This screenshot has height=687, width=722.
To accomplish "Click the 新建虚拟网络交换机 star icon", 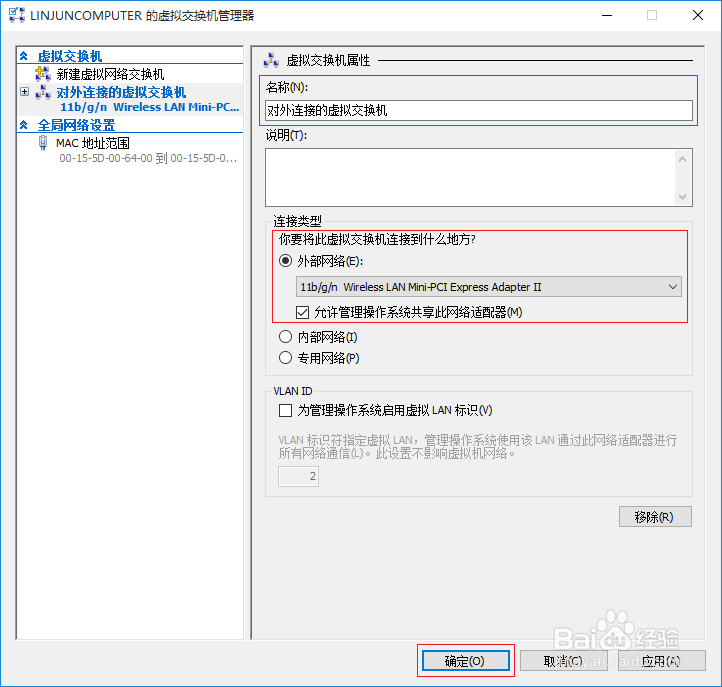I will point(43,74).
